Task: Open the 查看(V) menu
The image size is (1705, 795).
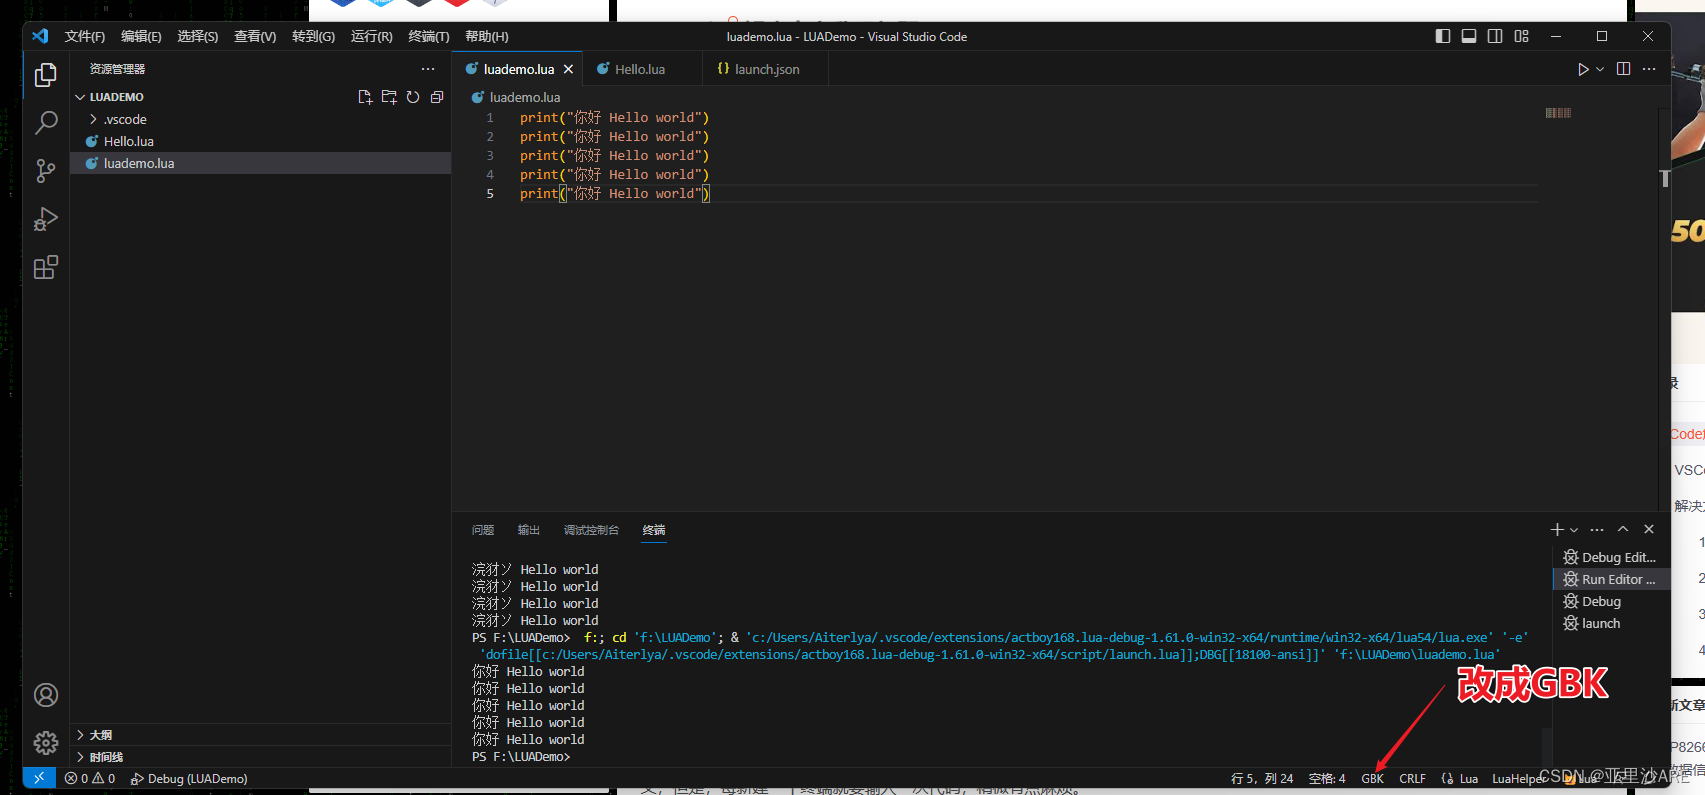Action: 255,36
